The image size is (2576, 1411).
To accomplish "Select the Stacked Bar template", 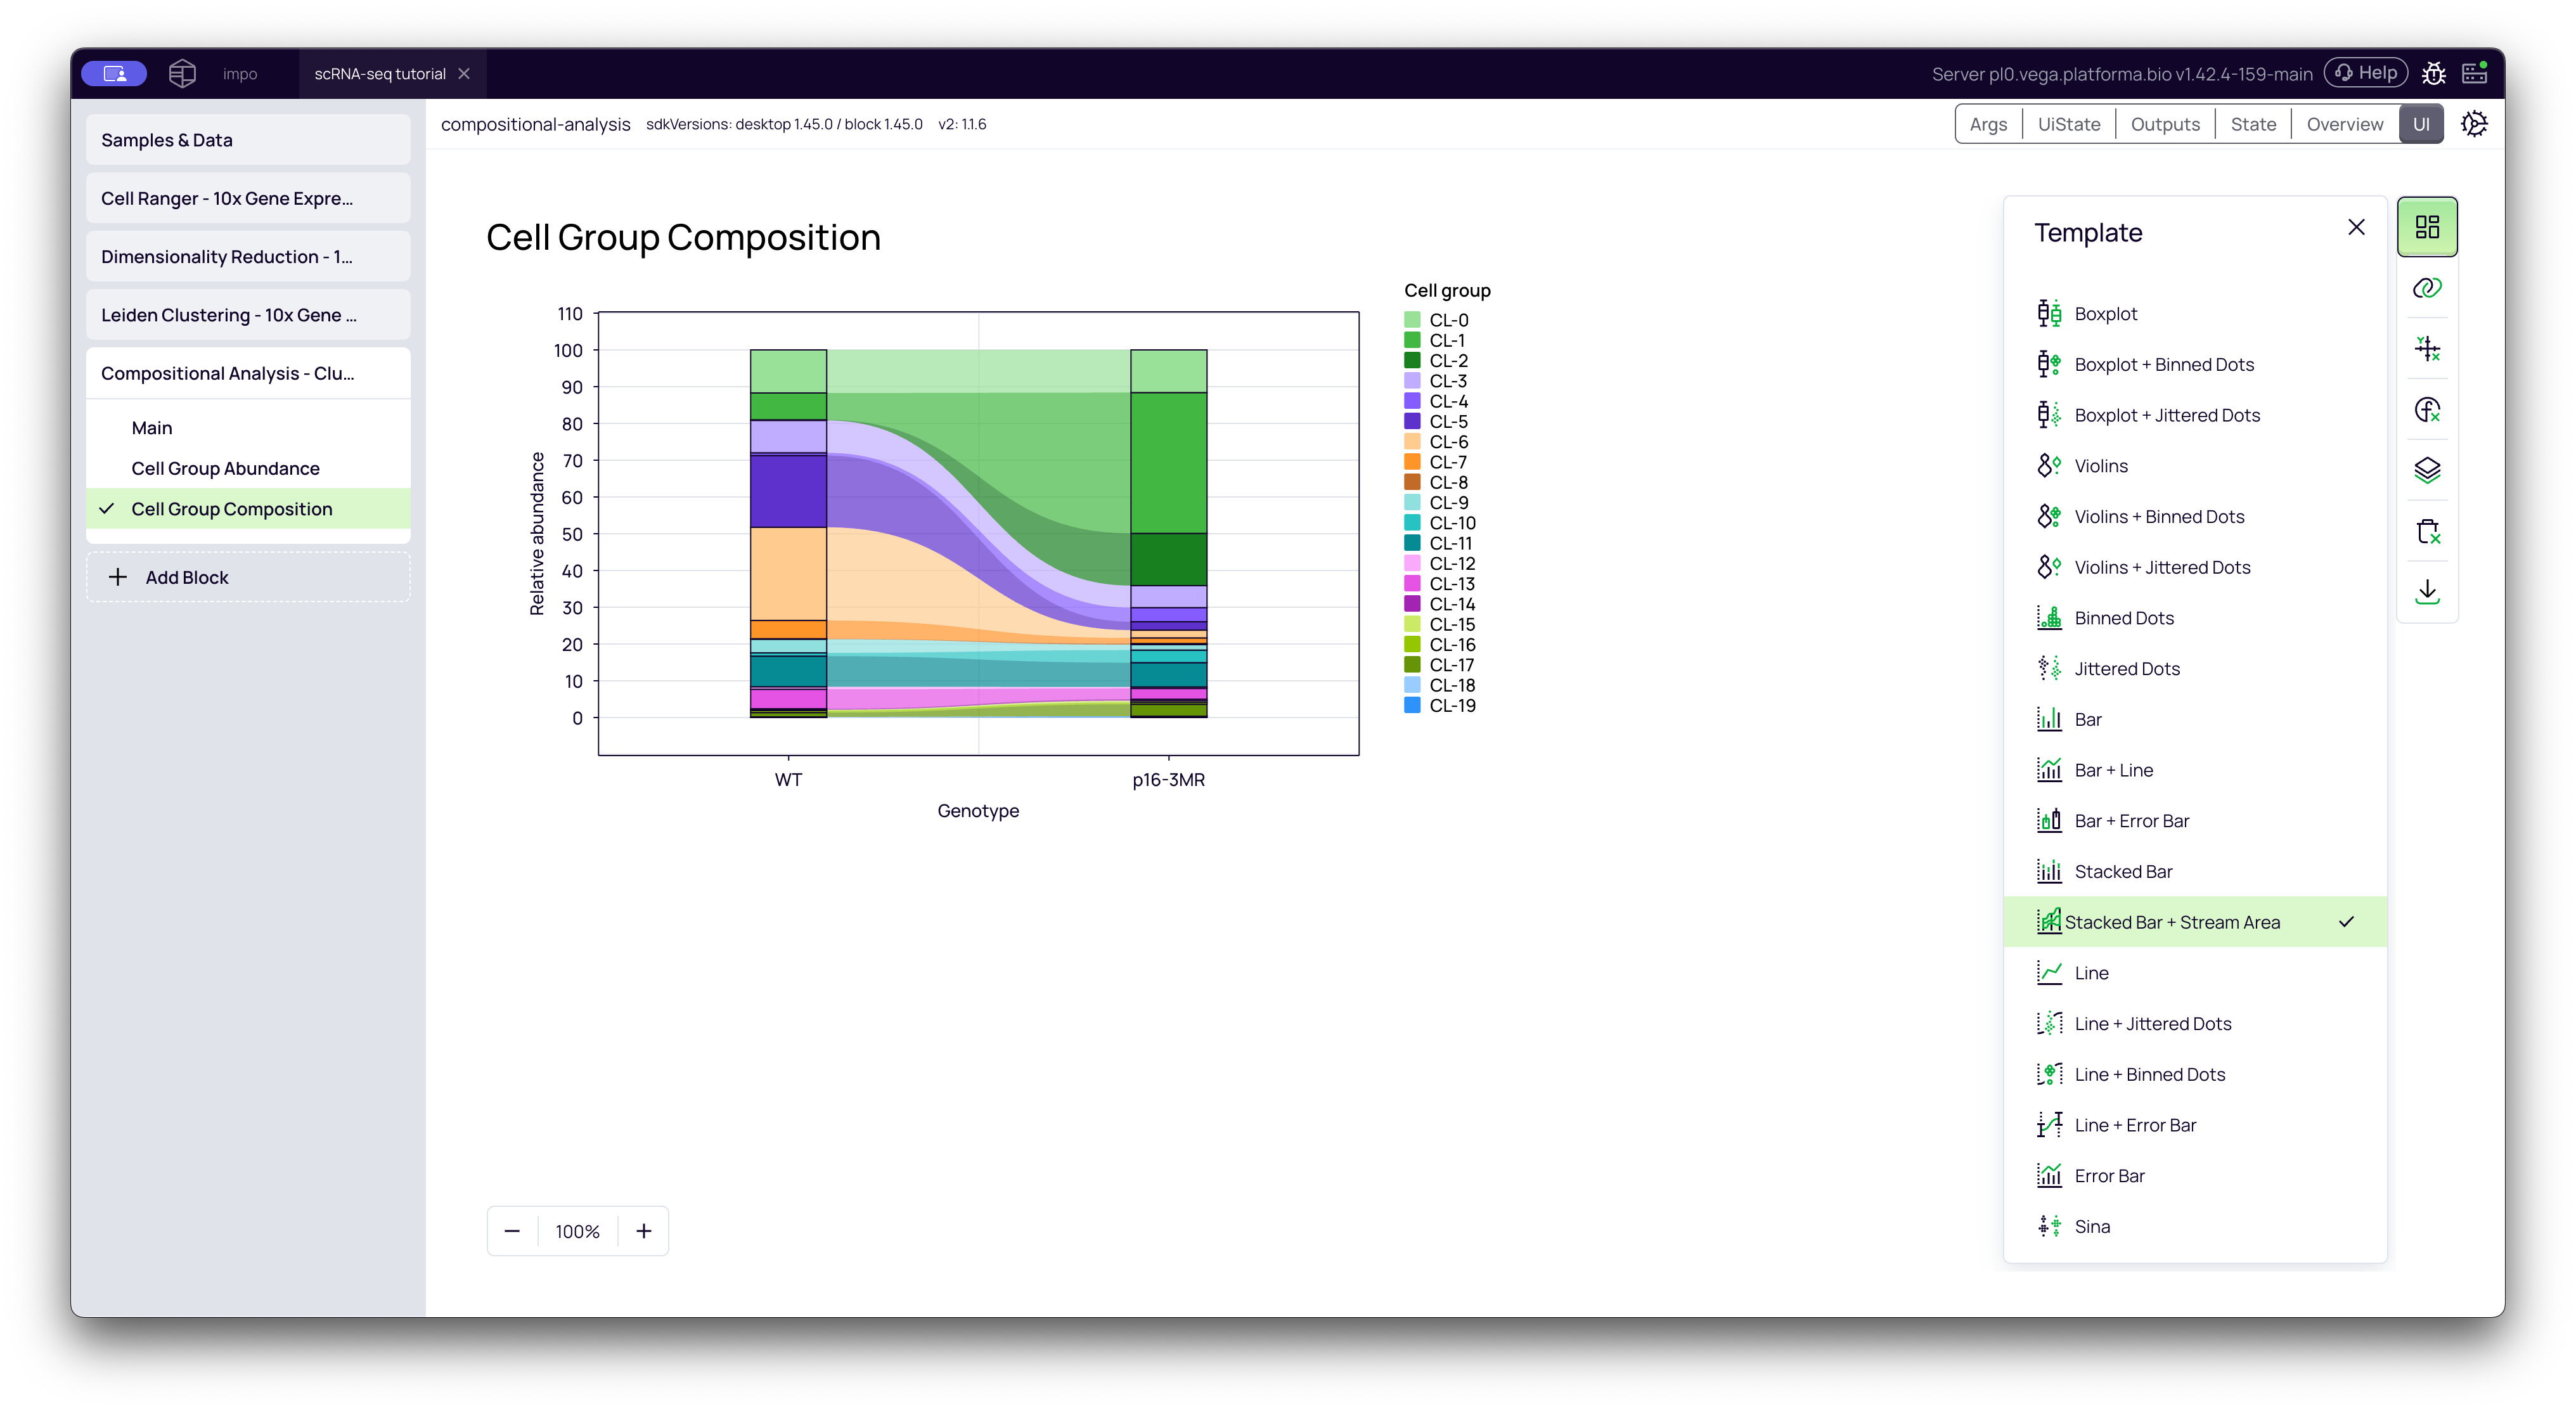I will pyautogui.click(x=2123, y=872).
